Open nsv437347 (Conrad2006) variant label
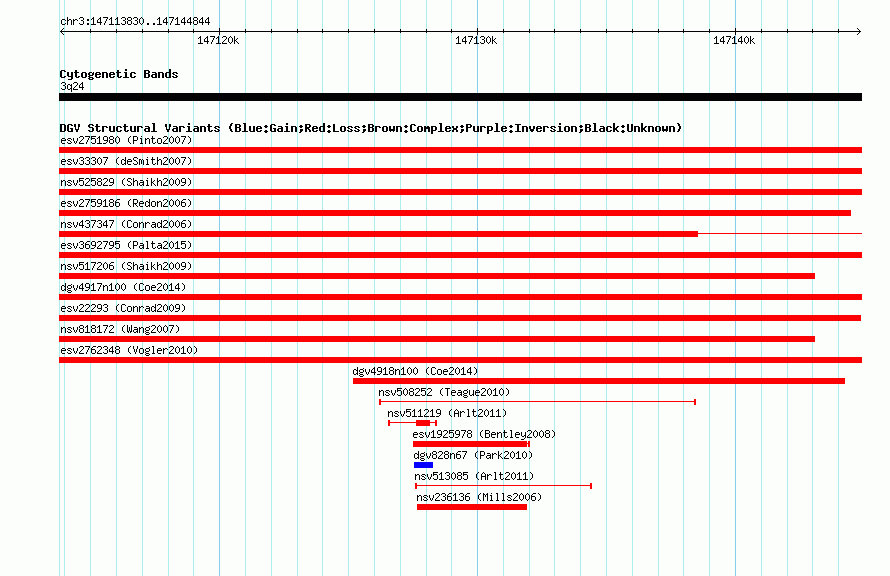The width and height of the screenshot is (890, 576). [126, 224]
